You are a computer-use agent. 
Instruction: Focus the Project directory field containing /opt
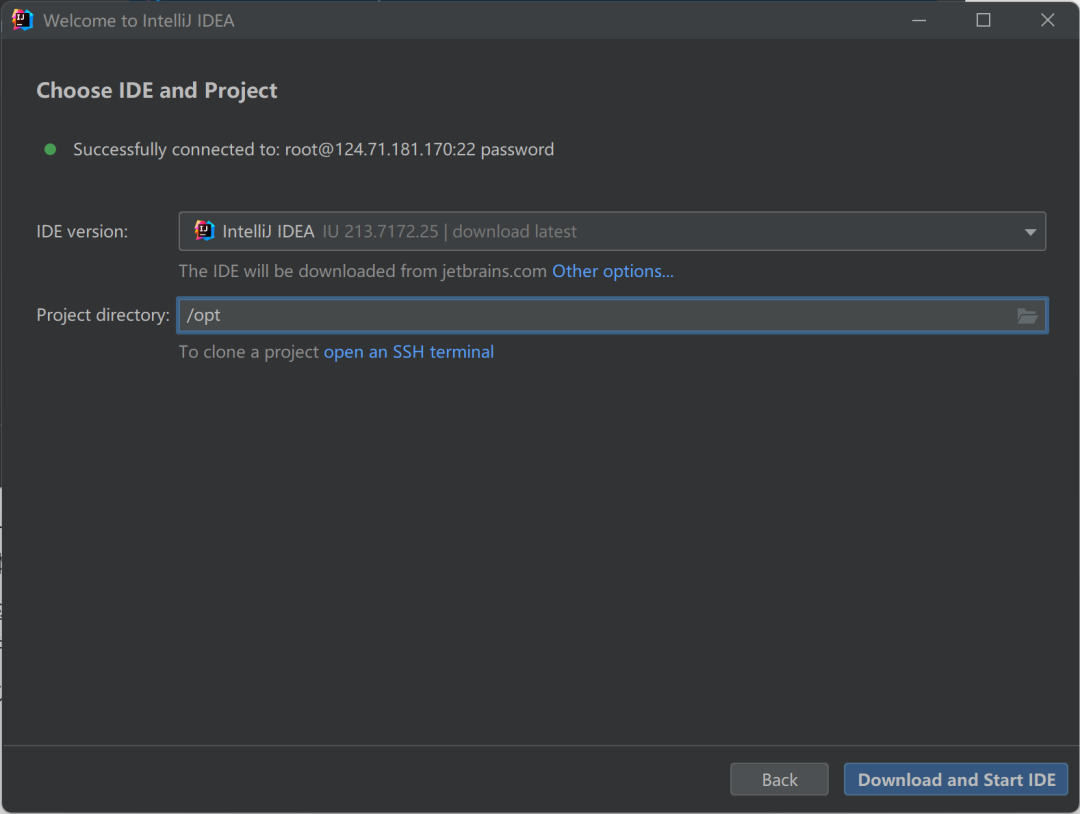[x=612, y=315]
